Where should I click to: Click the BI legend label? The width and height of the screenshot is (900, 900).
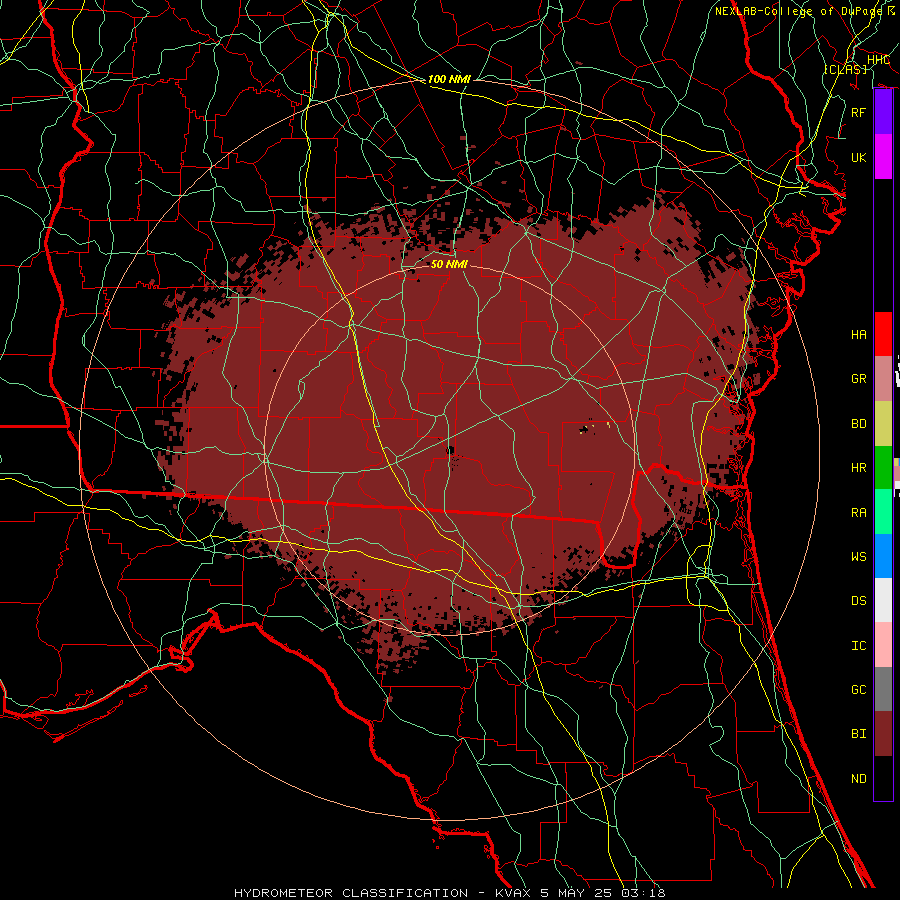pos(859,734)
